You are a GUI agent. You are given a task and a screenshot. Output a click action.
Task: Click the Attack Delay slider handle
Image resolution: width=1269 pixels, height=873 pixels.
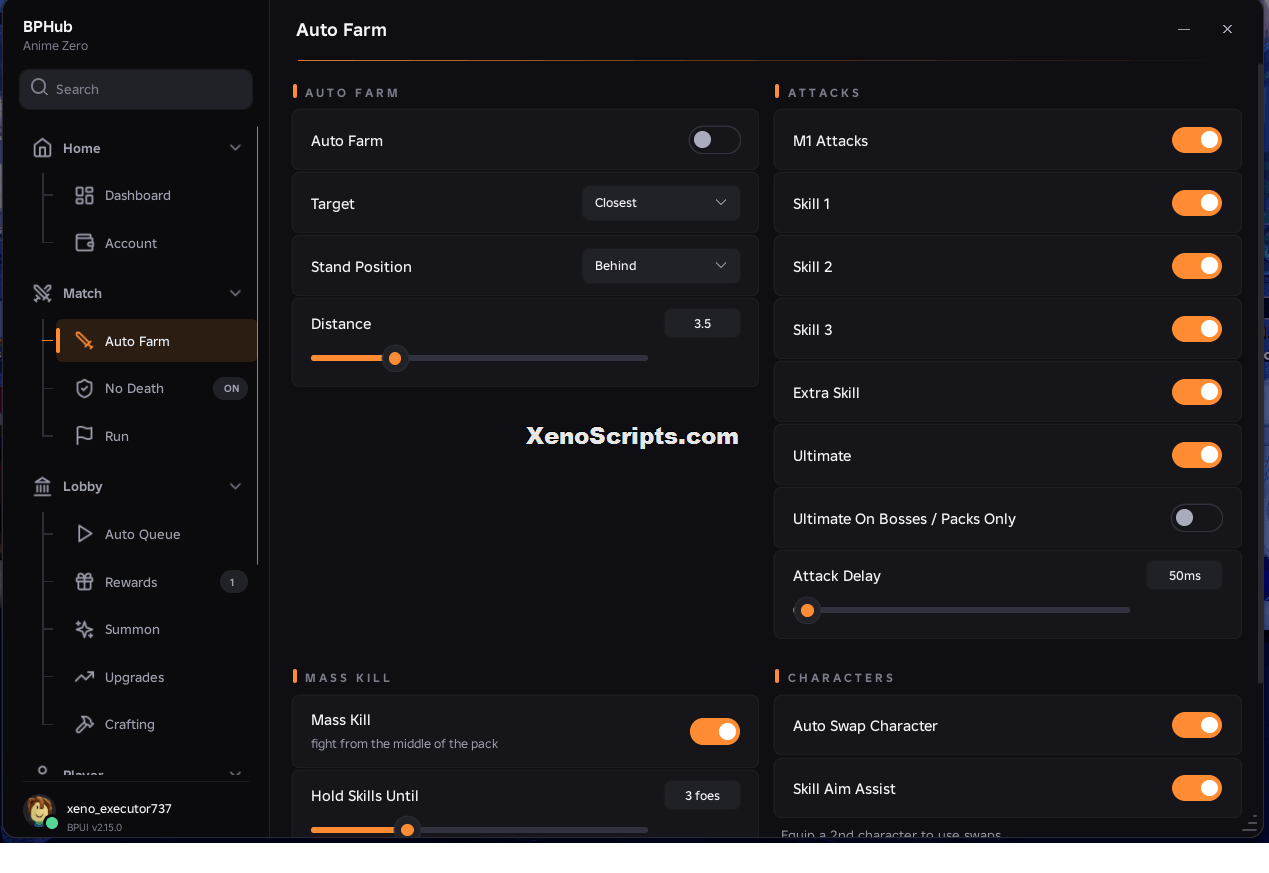tap(807, 610)
